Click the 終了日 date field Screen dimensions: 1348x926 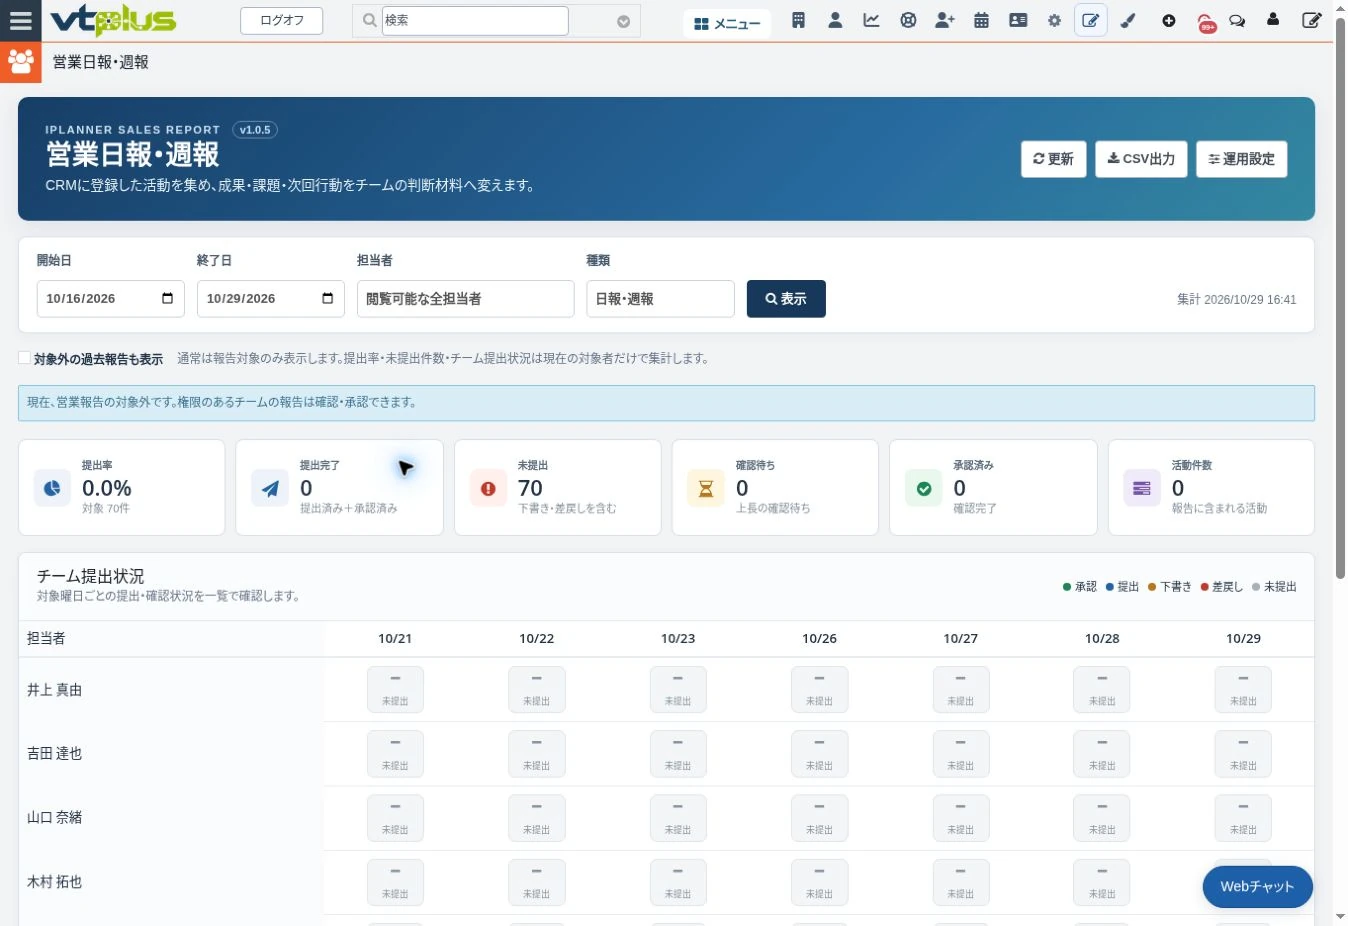click(270, 299)
